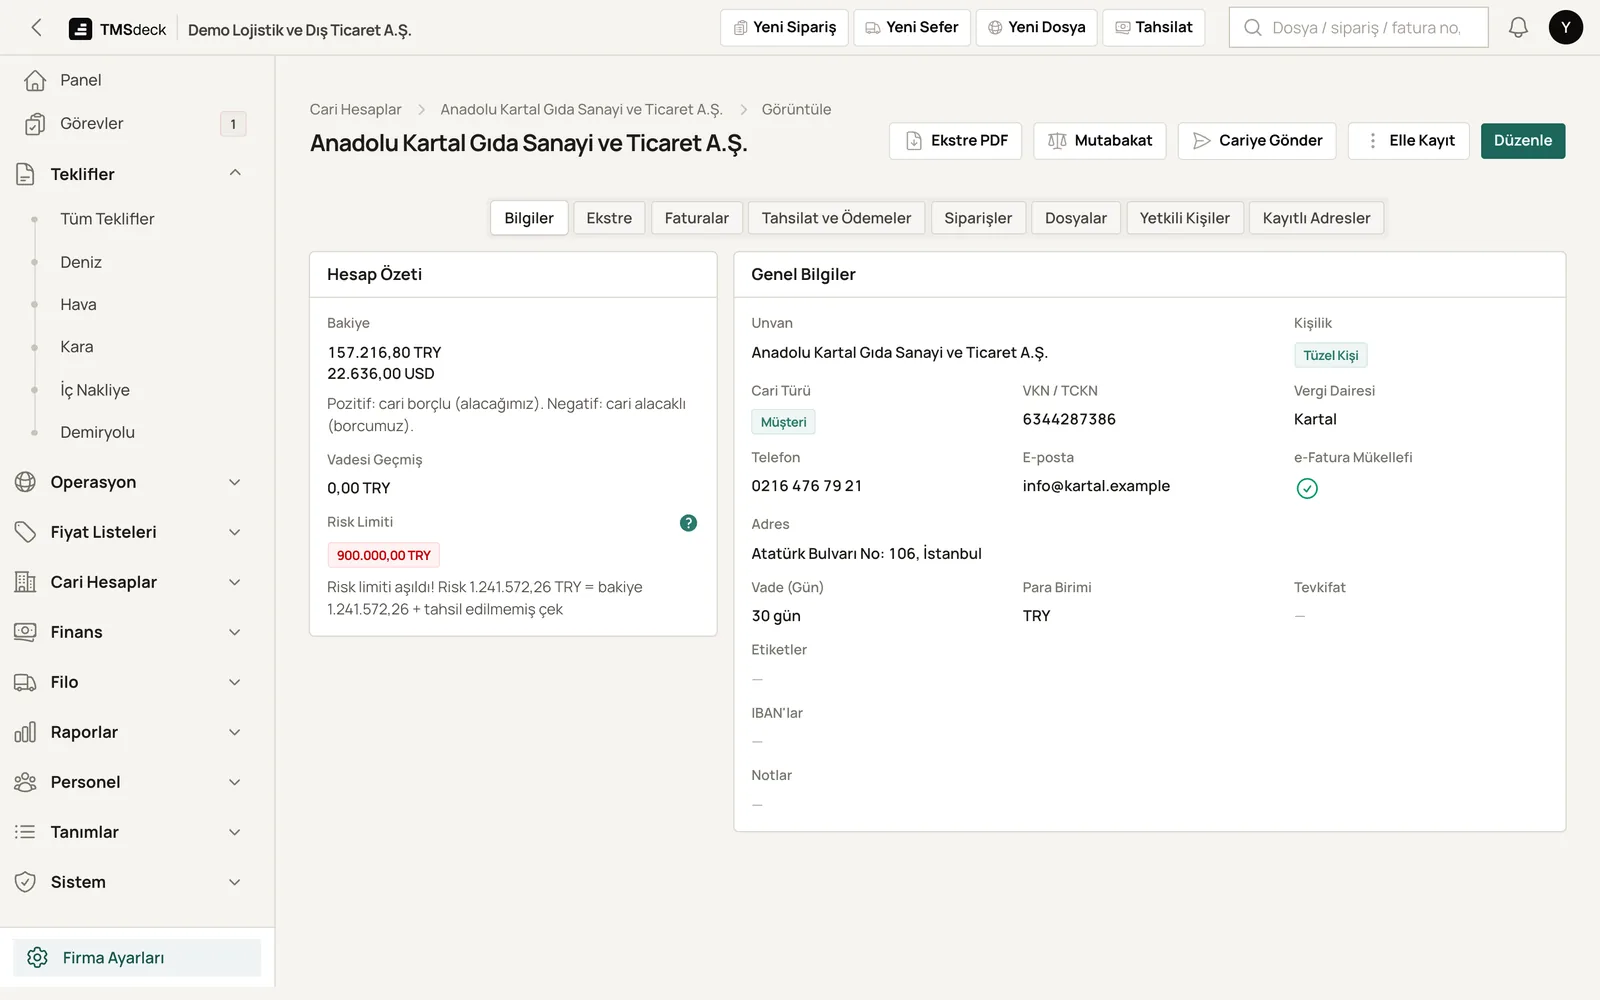The image size is (1600, 1000).
Task: Click the e-Fatura Mükellefi checkmark icon
Action: coord(1307,488)
